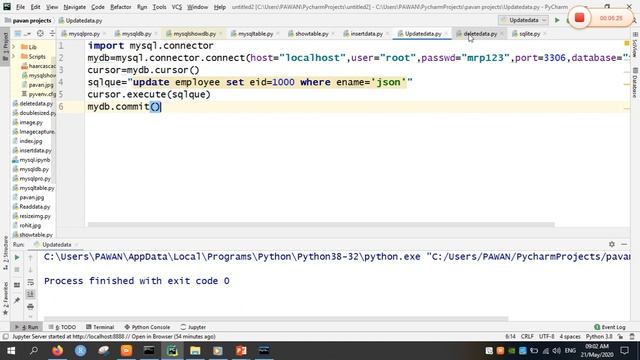
Task: Toggle scroll to end in the Run console
Action: point(31,294)
